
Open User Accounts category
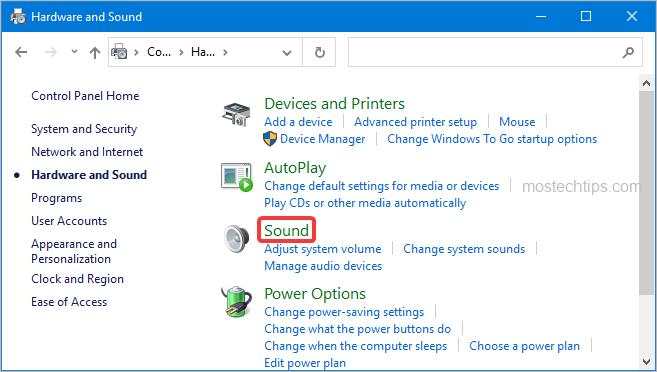pos(69,221)
